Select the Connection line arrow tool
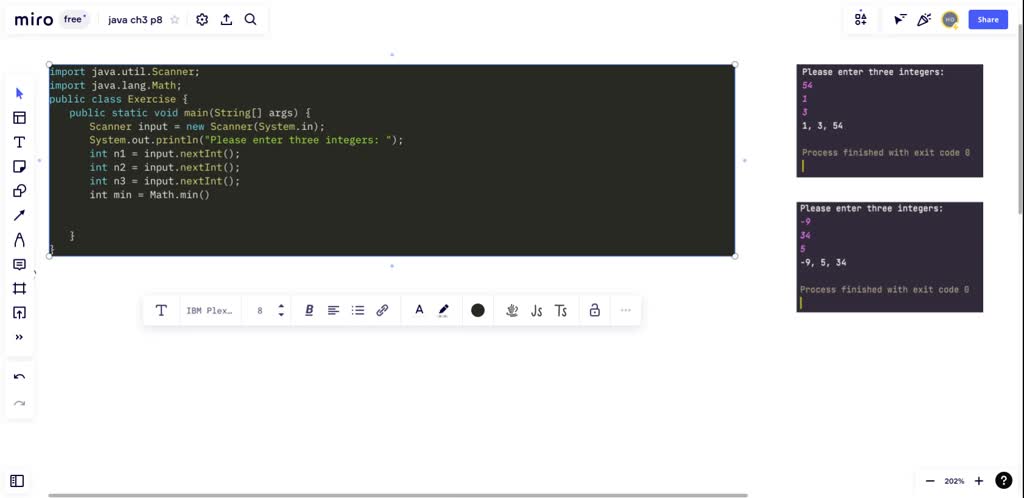The image size is (1024, 498). tap(19, 215)
